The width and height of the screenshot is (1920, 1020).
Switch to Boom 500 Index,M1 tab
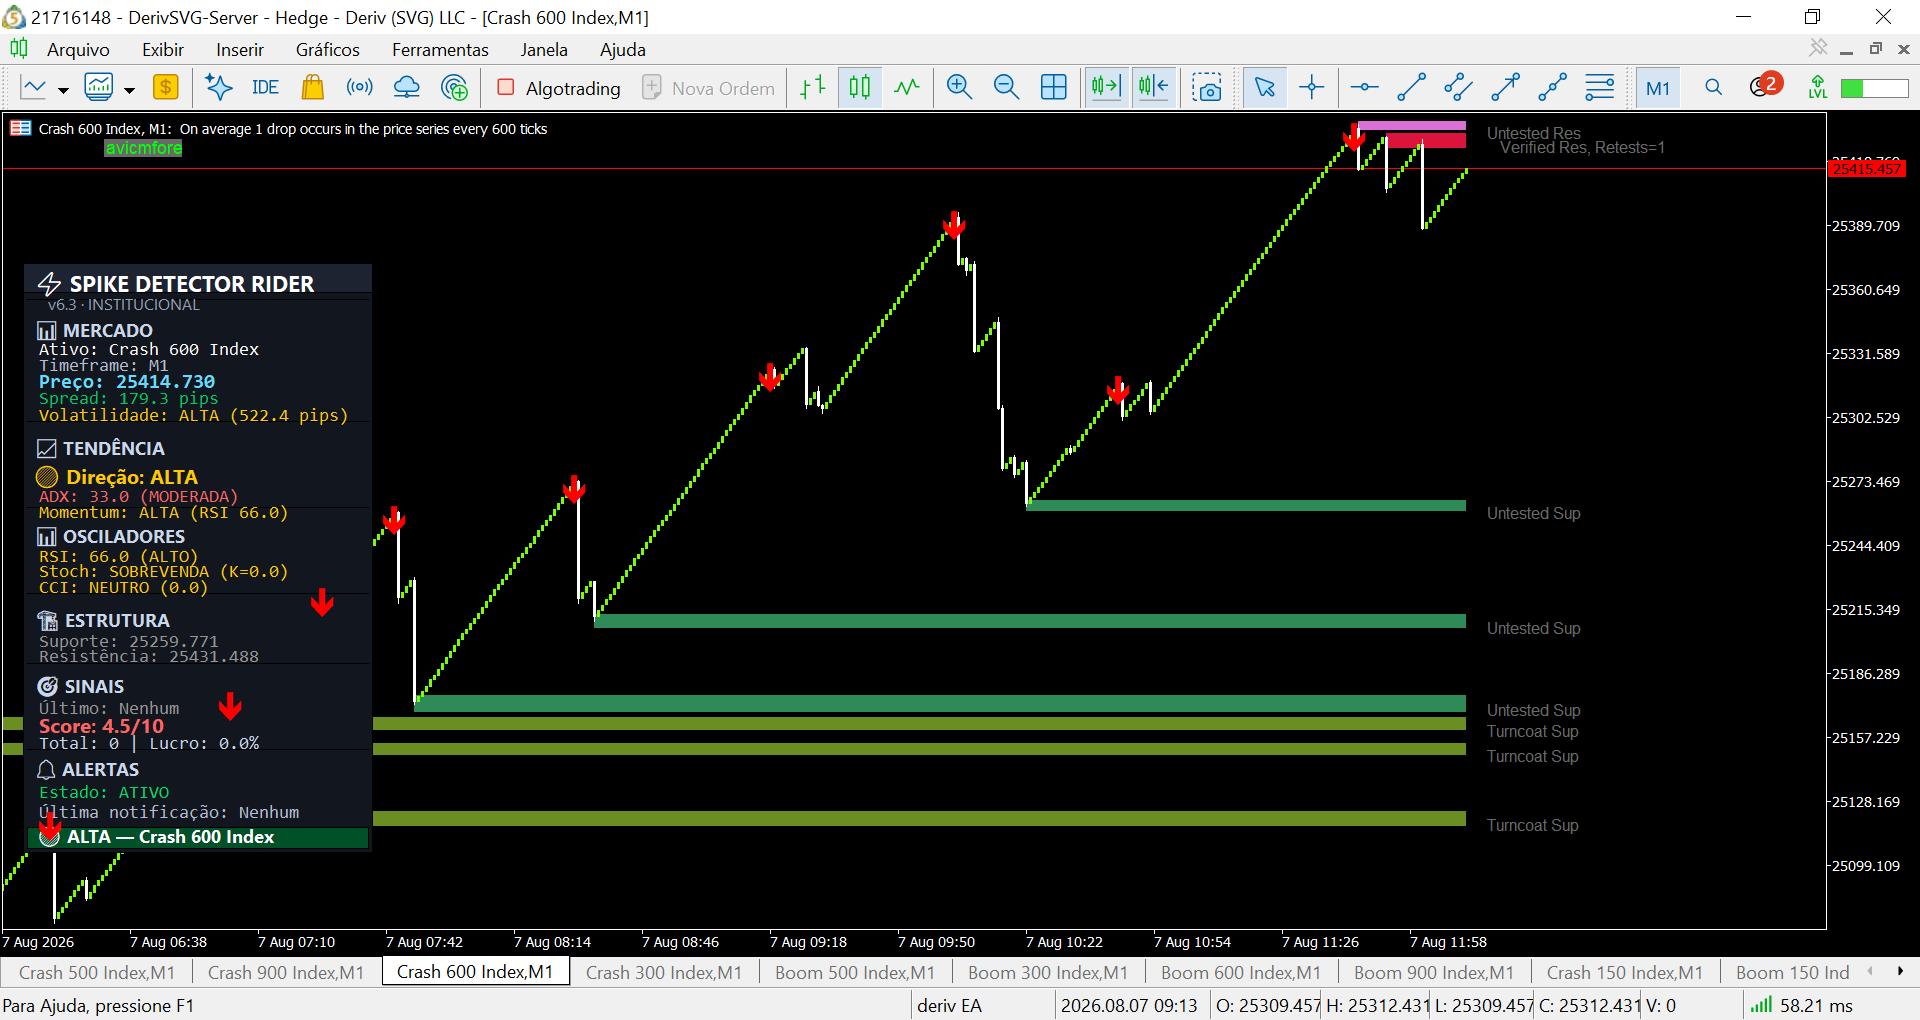pos(855,972)
